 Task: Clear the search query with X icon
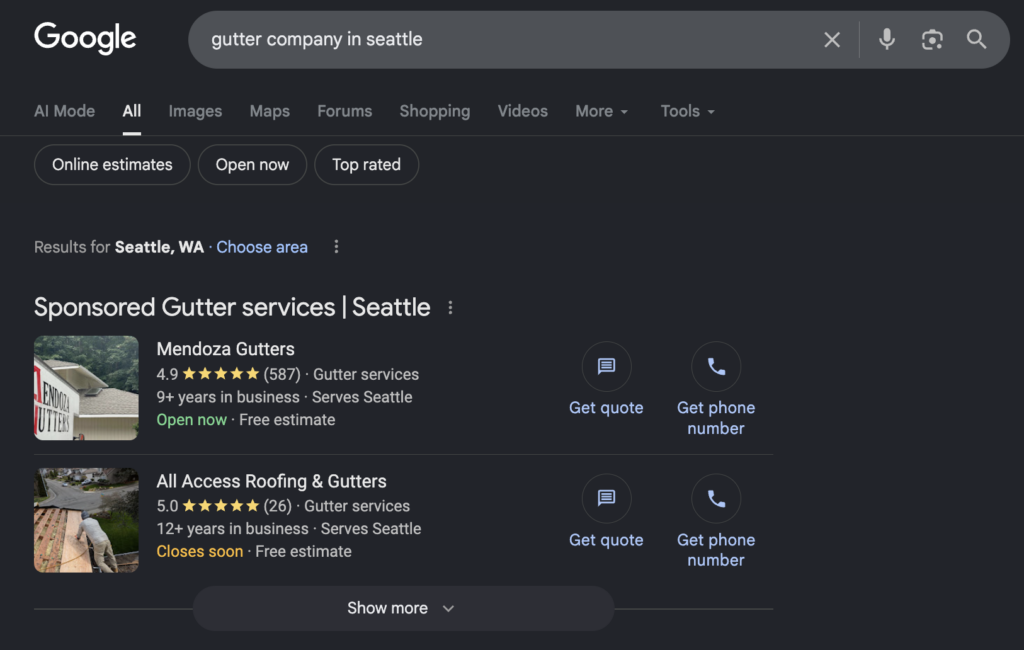pyautogui.click(x=831, y=40)
